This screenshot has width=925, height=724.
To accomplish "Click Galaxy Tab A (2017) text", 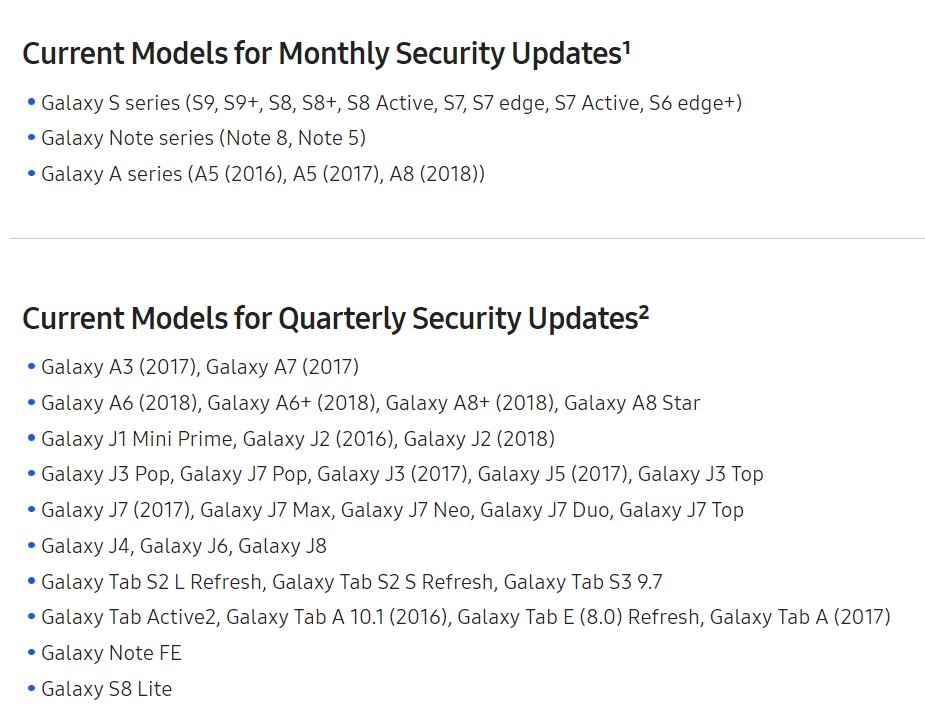I will coord(800,617).
